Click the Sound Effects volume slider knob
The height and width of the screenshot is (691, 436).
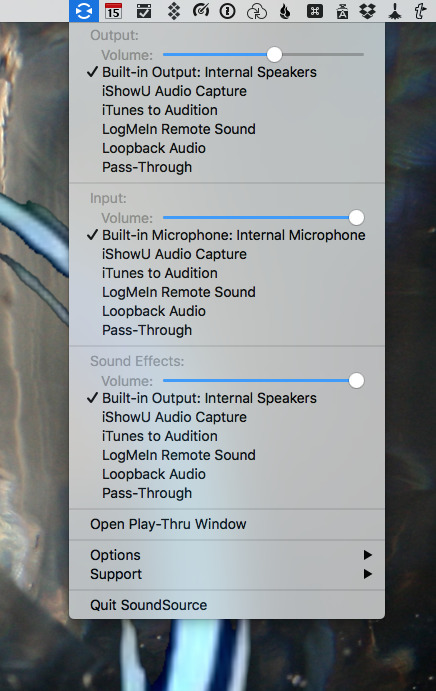[356, 381]
